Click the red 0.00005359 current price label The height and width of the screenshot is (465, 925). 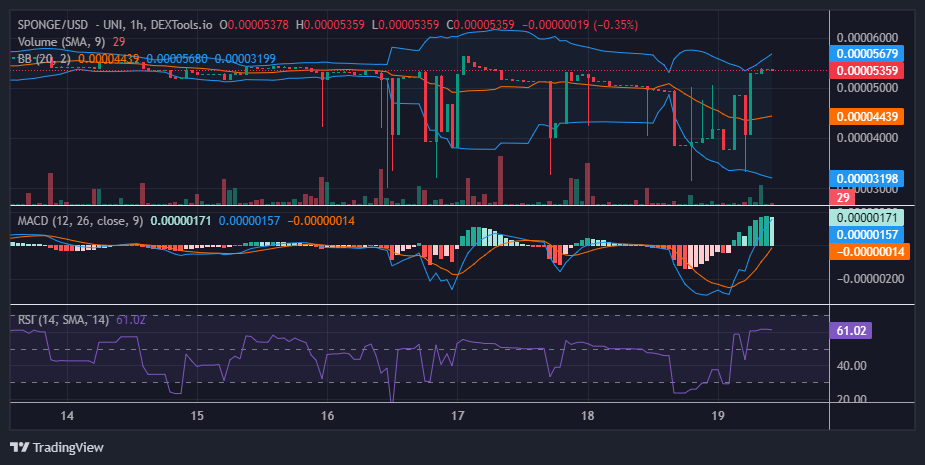pos(867,71)
